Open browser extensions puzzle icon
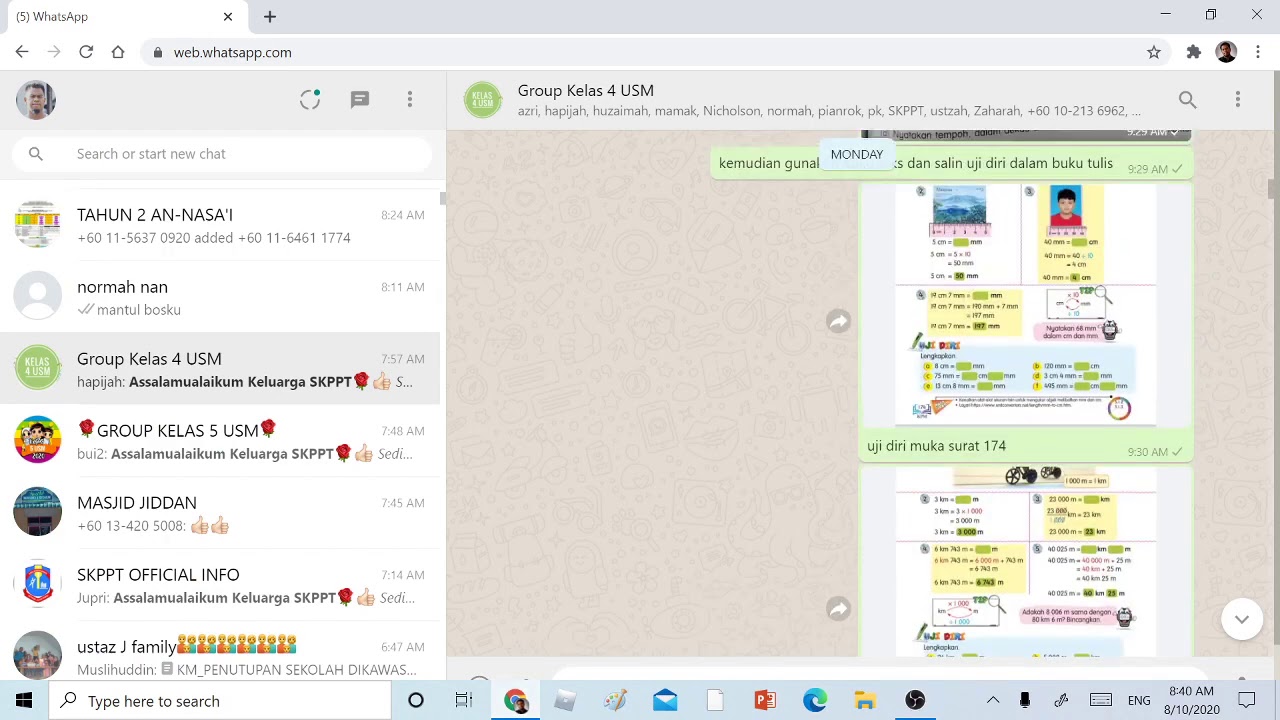Viewport: 1280px width, 720px height. 1193,52
